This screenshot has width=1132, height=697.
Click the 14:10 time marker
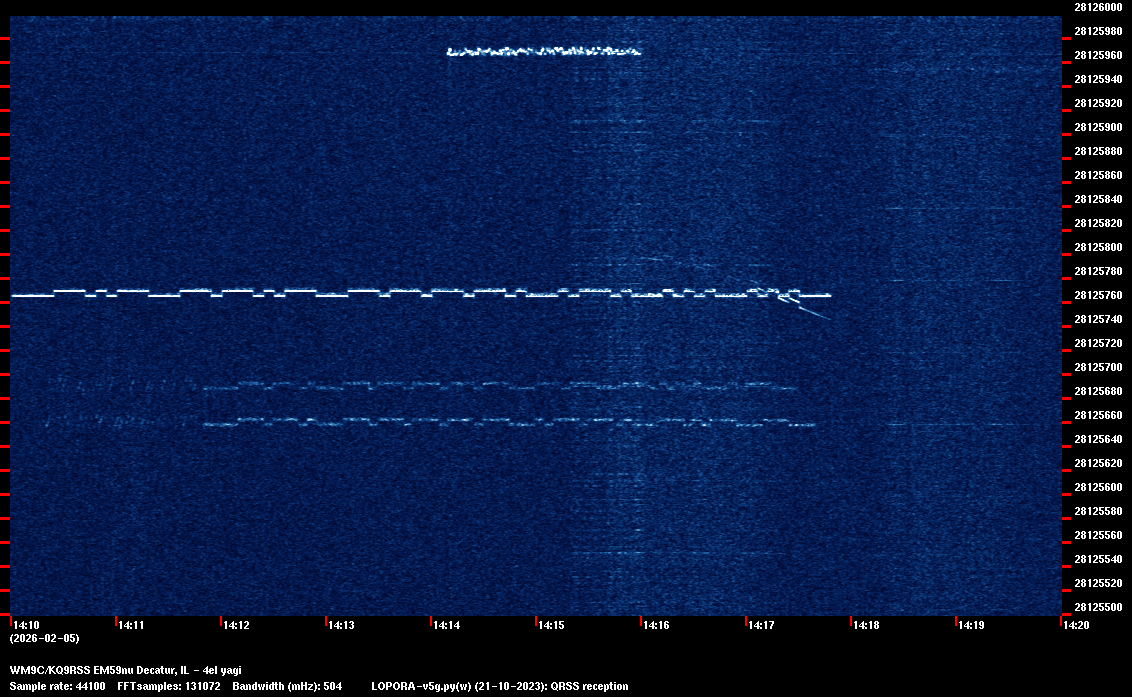(26, 625)
